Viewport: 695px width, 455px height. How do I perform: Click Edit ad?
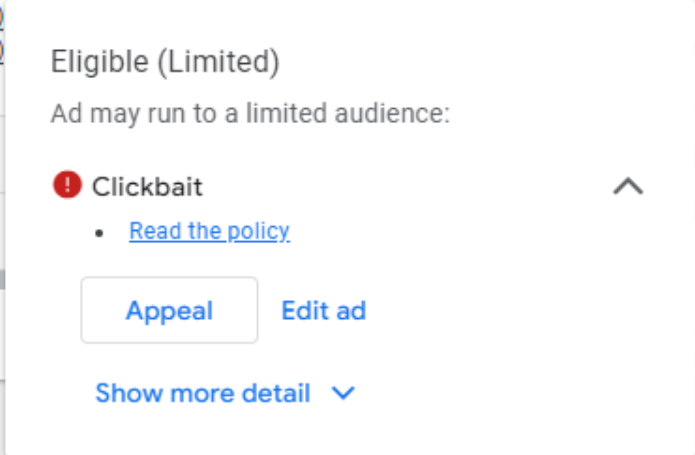tap(323, 311)
